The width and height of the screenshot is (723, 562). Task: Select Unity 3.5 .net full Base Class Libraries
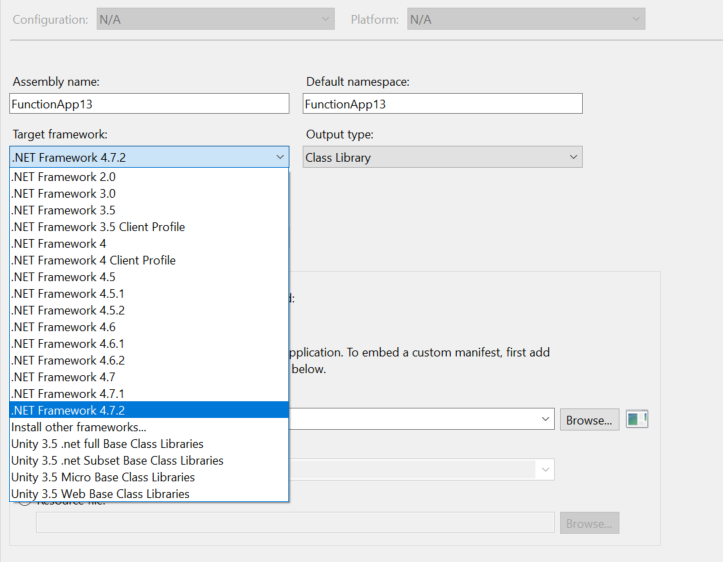tap(149, 444)
